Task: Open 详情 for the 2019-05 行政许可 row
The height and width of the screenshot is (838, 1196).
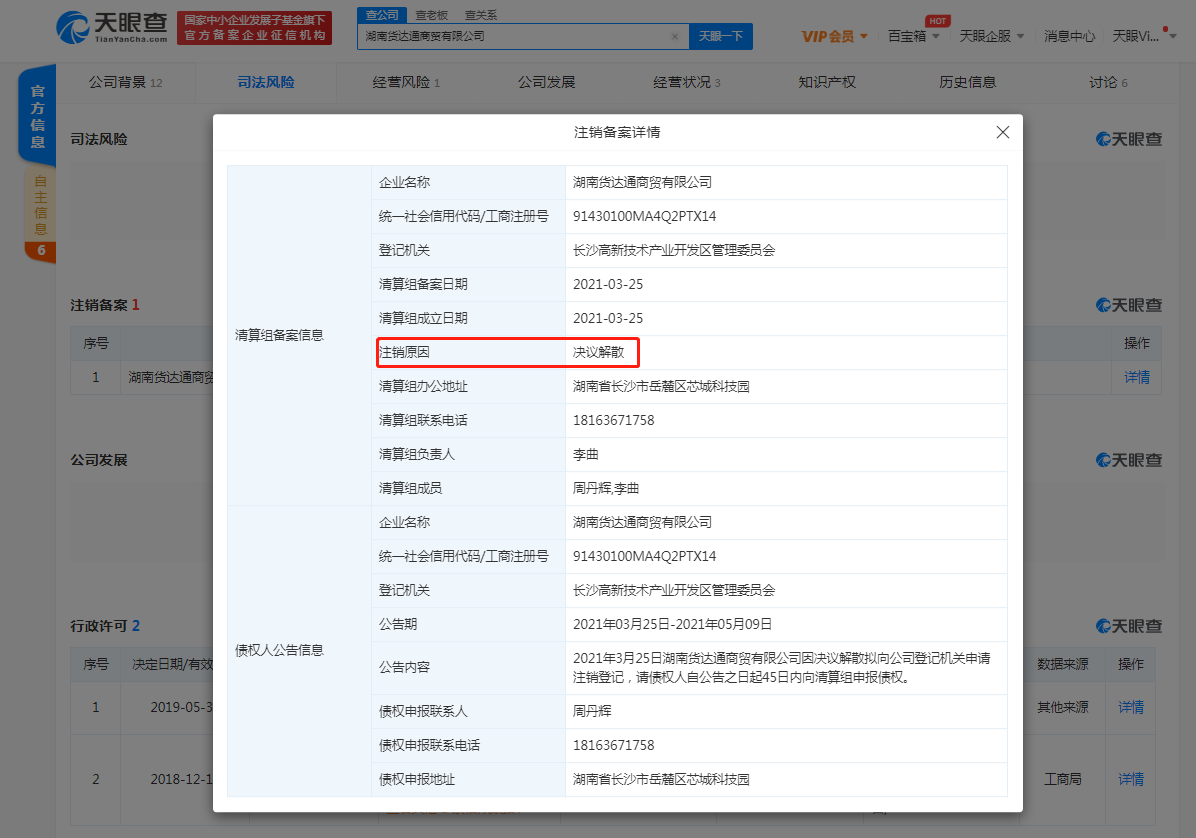Action: (1131, 707)
